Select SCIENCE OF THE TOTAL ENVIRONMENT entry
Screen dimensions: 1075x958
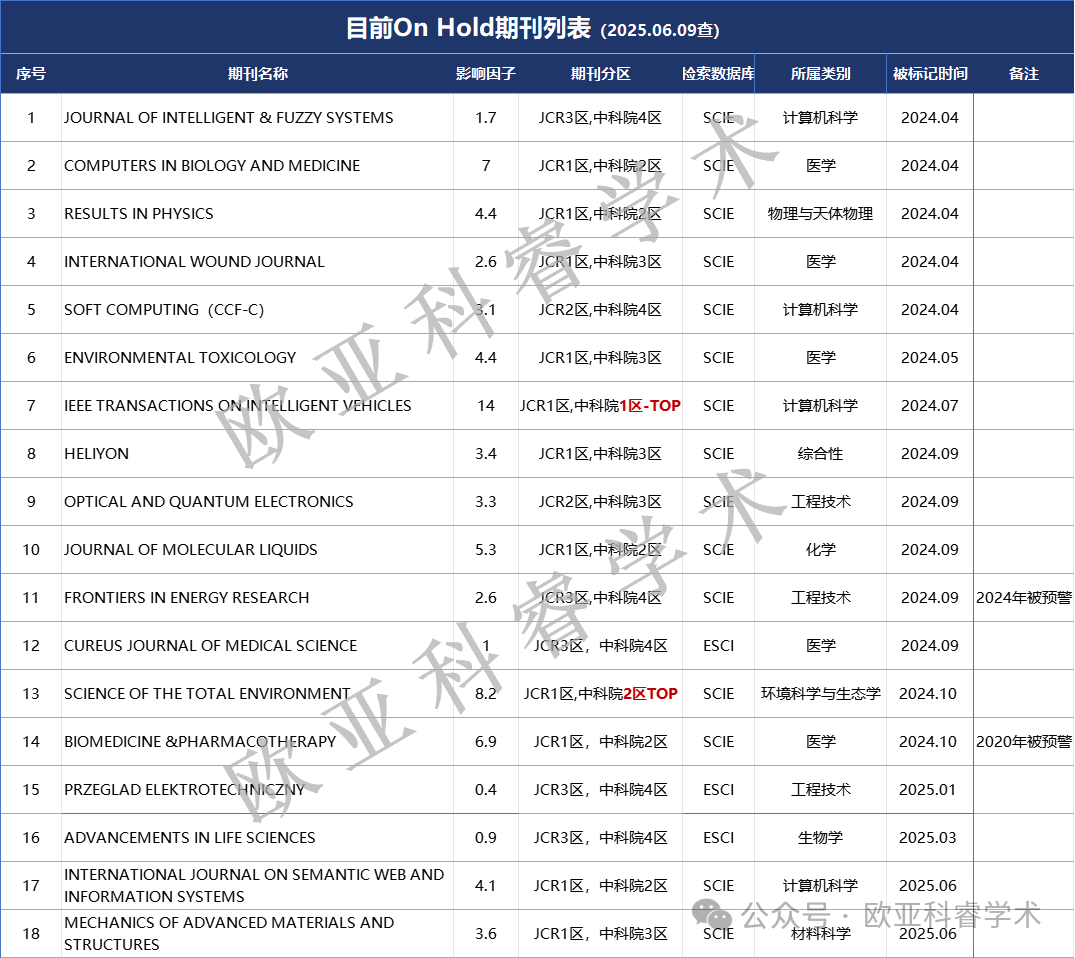(207, 693)
